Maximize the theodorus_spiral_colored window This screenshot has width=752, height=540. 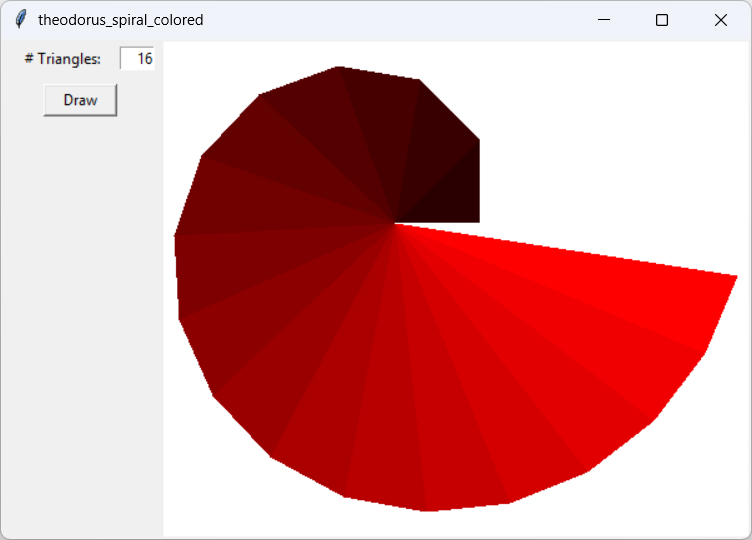tap(662, 20)
